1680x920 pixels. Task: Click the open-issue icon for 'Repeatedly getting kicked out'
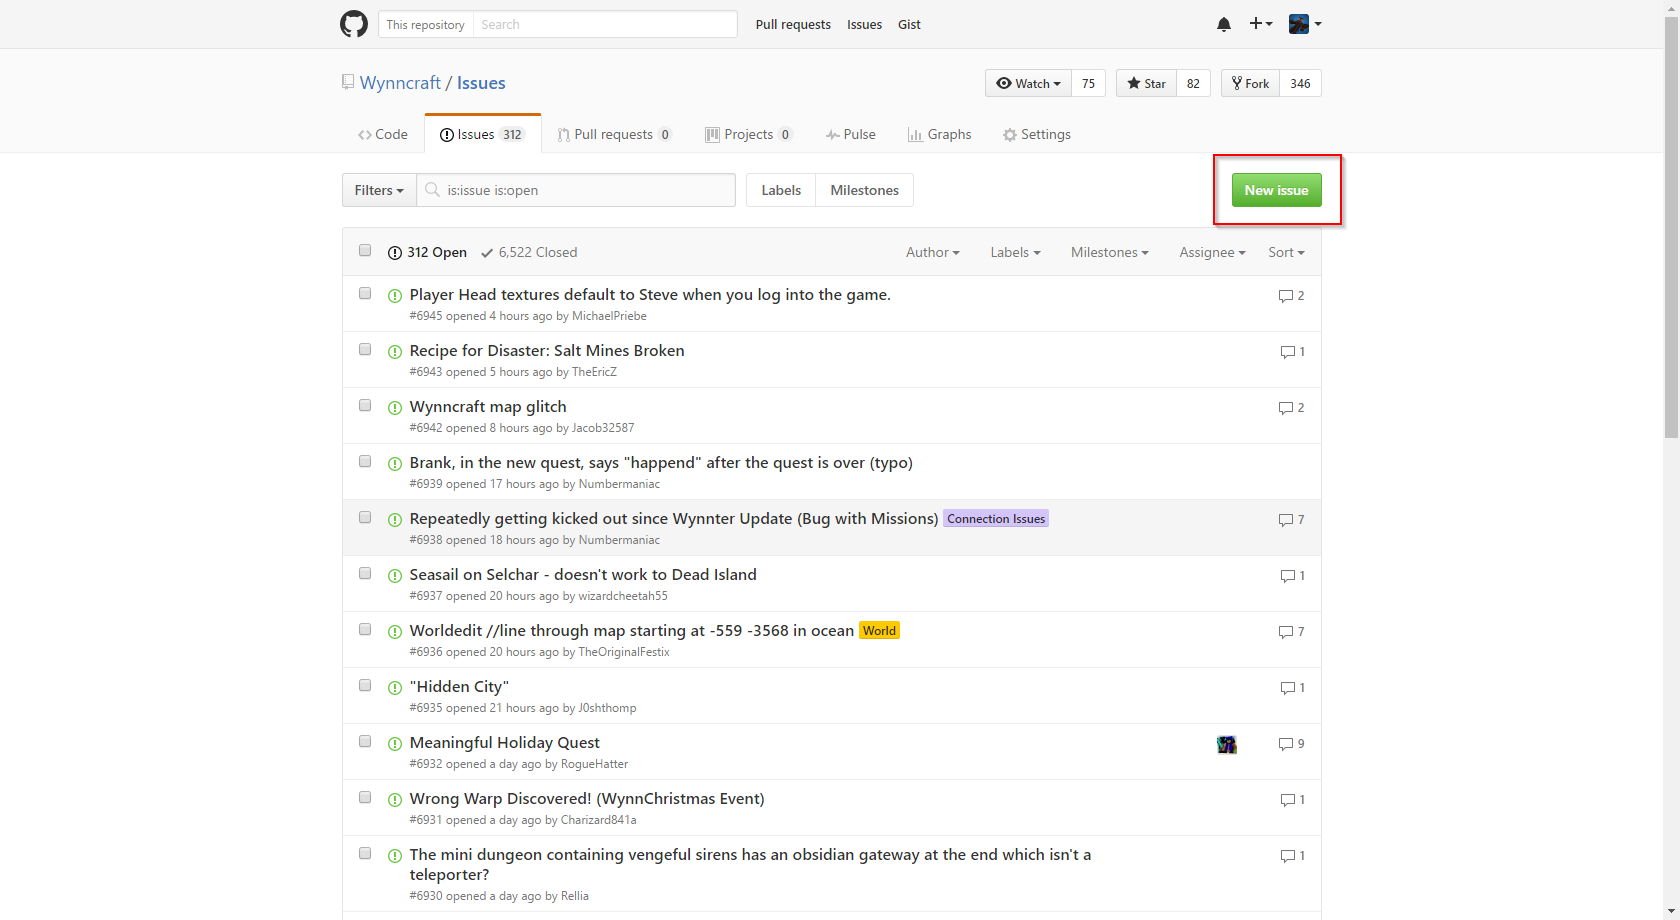point(395,520)
